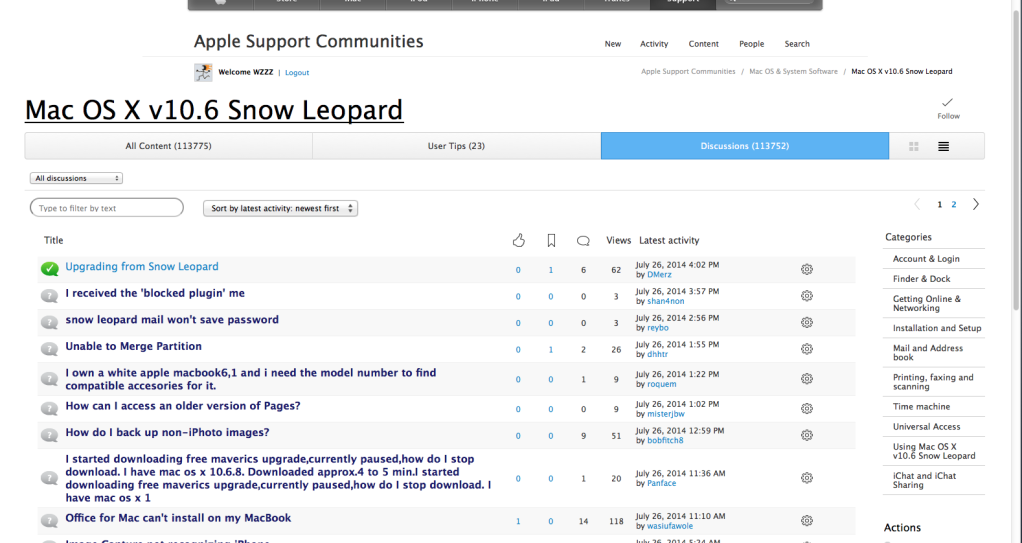Click speech bubble icon beside Unable to Merge Partition
Screen dimensions: 1022x543
click(50, 349)
